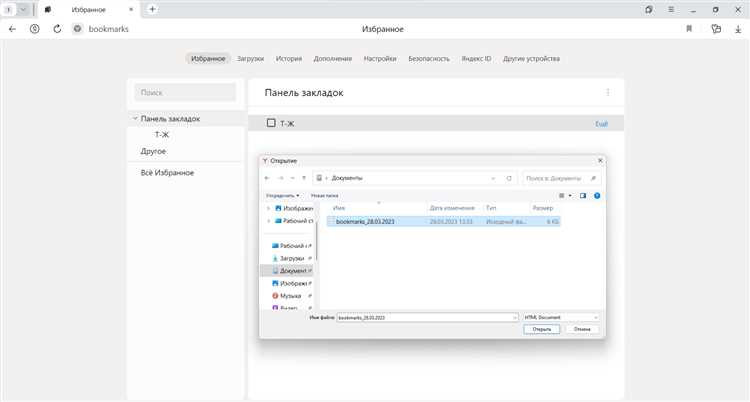Open help with the blue question icon
Image resolution: width=750 pixels, height=402 pixels.
point(597,196)
